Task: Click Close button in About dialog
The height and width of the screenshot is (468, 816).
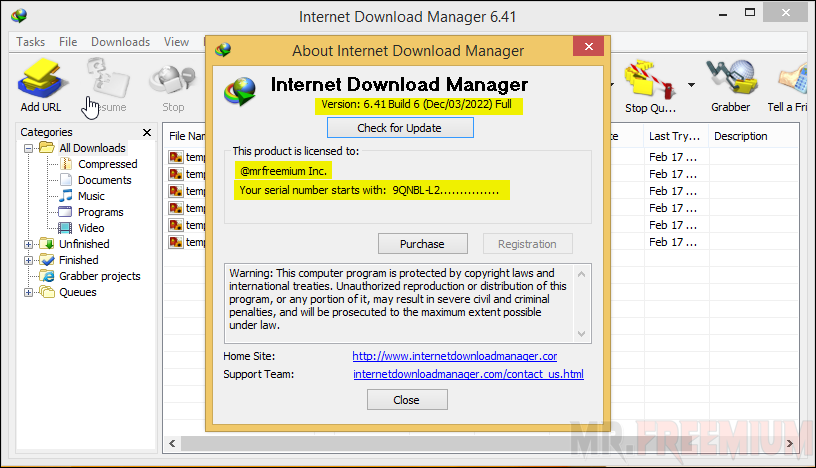Action: pyautogui.click(x=407, y=400)
